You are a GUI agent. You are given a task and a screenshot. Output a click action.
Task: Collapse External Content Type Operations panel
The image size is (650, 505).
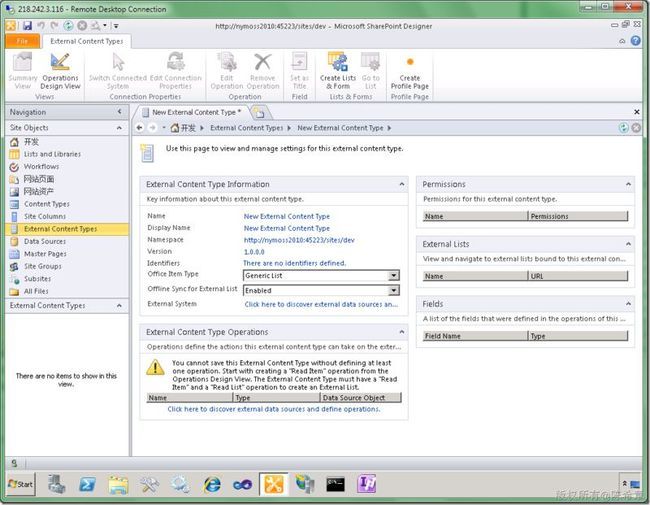(401, 332)
